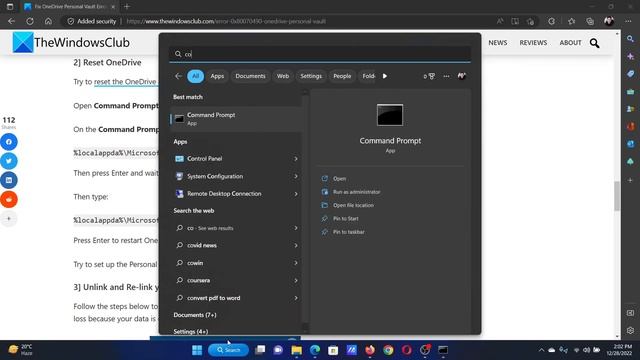Screen dimensions: 640x360
Task: Refresh the browser page
Action: (x=30, y=21)
